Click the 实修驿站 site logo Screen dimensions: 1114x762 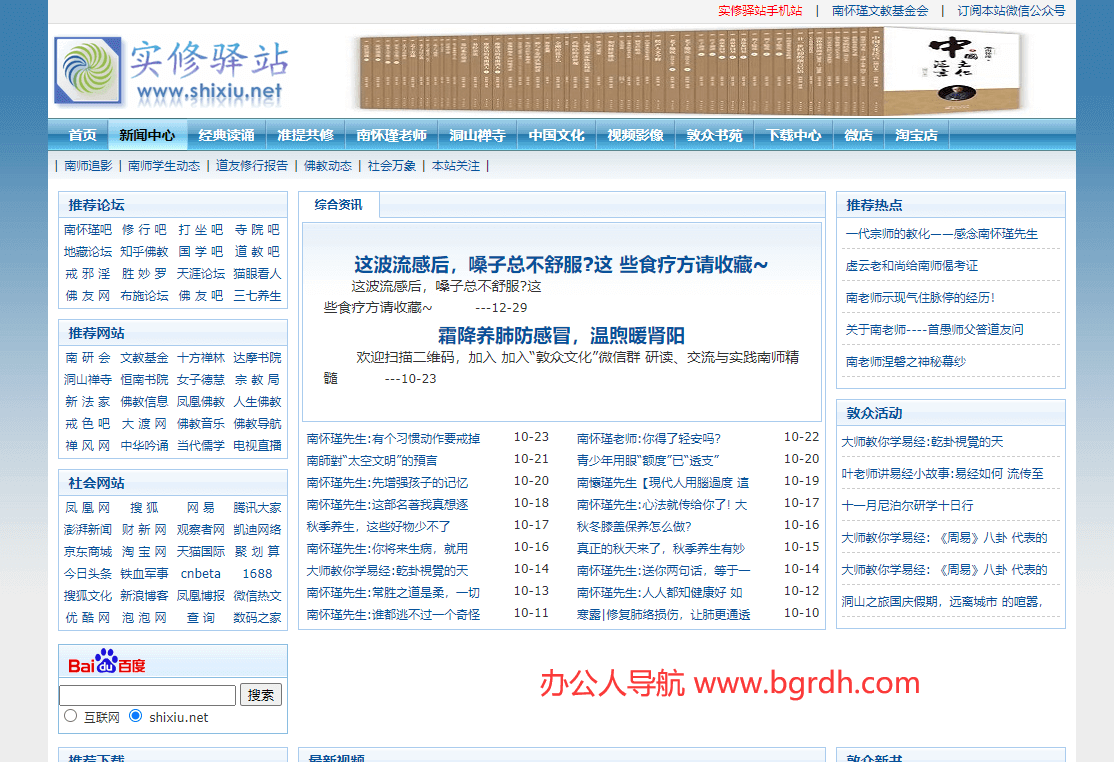click(171, 71)
